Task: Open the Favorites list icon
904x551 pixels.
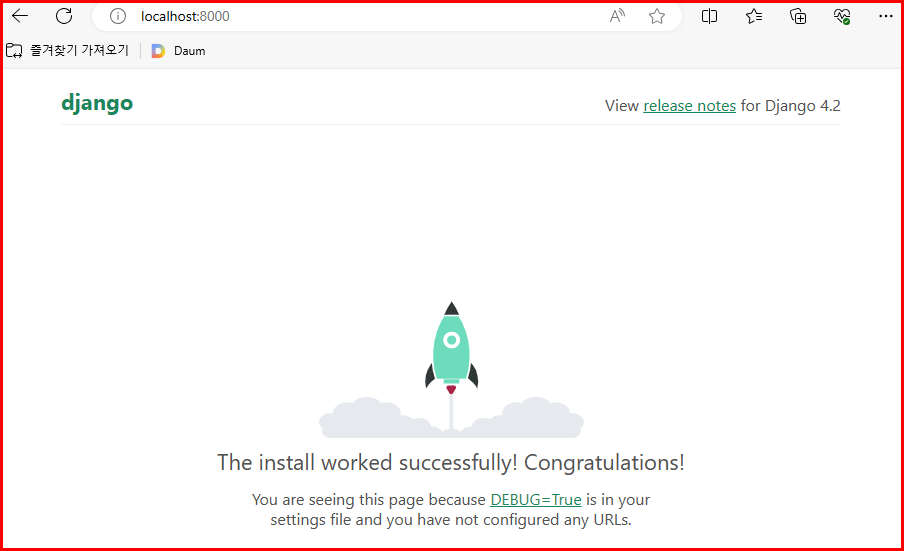Action: 754,16
